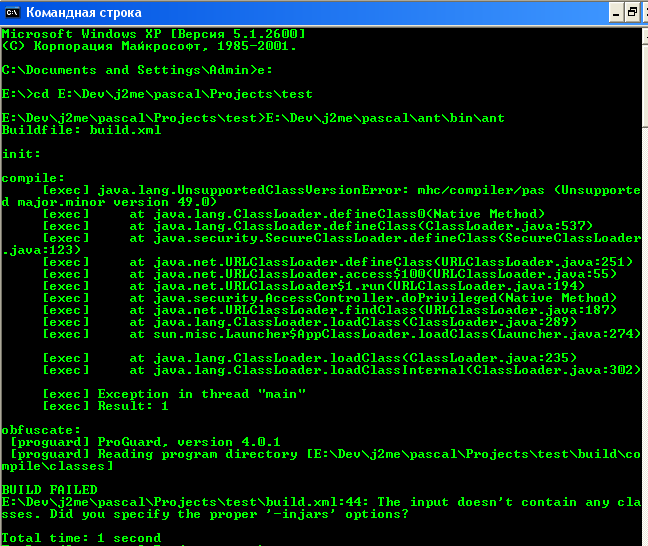
Task: Click the Командная строка title bar text
Action: coord(83,13)
